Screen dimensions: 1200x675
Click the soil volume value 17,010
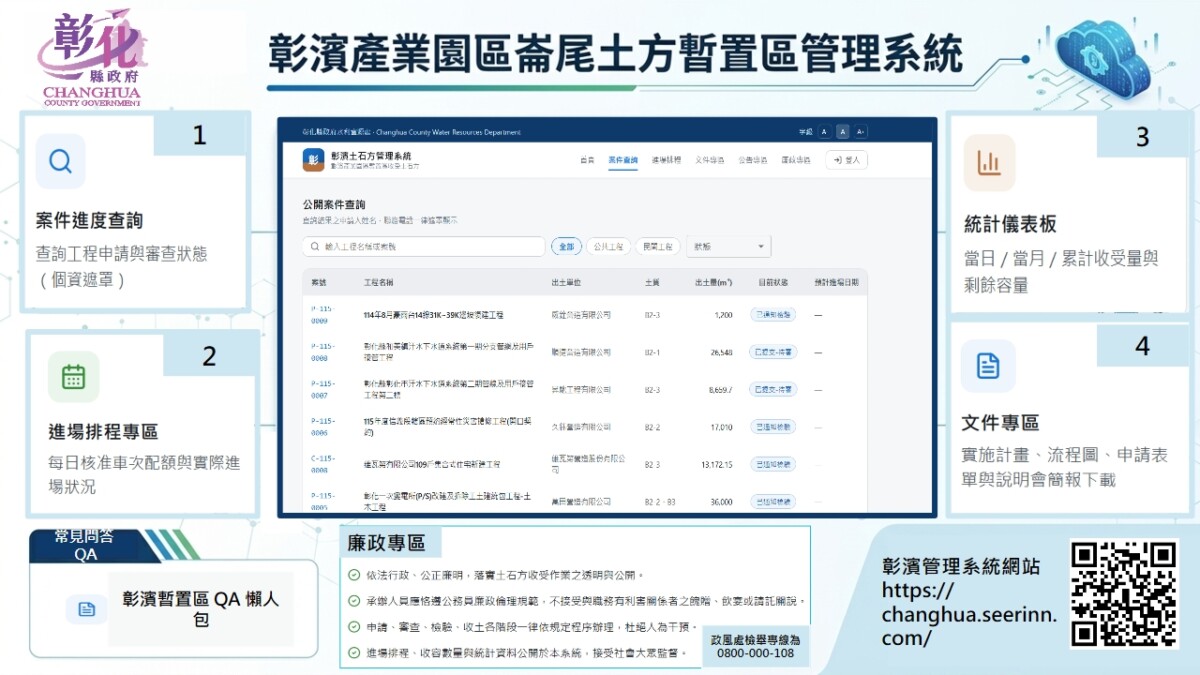coord(722,426)
